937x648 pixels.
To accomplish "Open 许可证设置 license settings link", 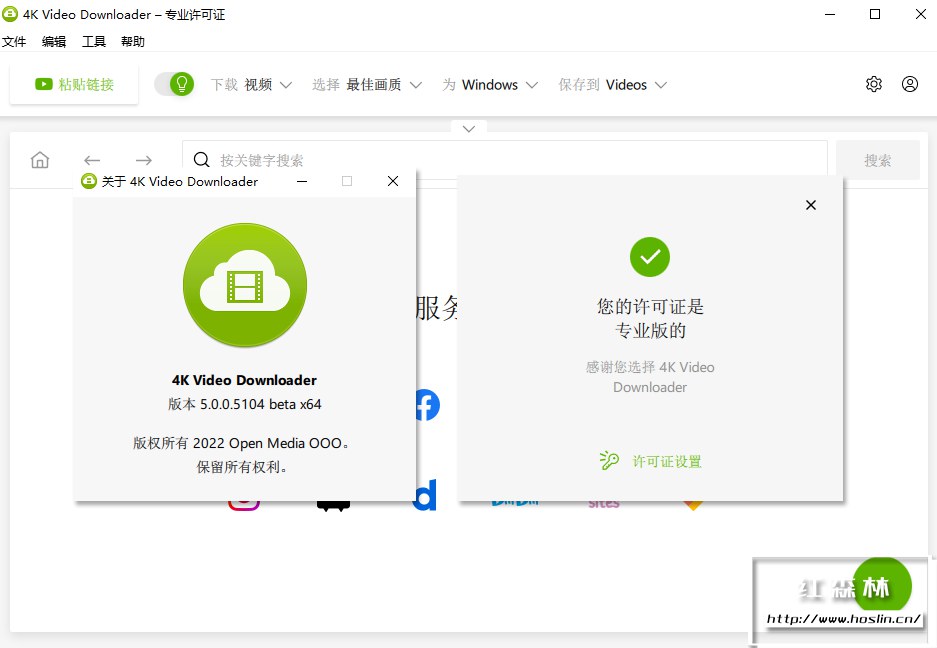I will coord(667,461).
